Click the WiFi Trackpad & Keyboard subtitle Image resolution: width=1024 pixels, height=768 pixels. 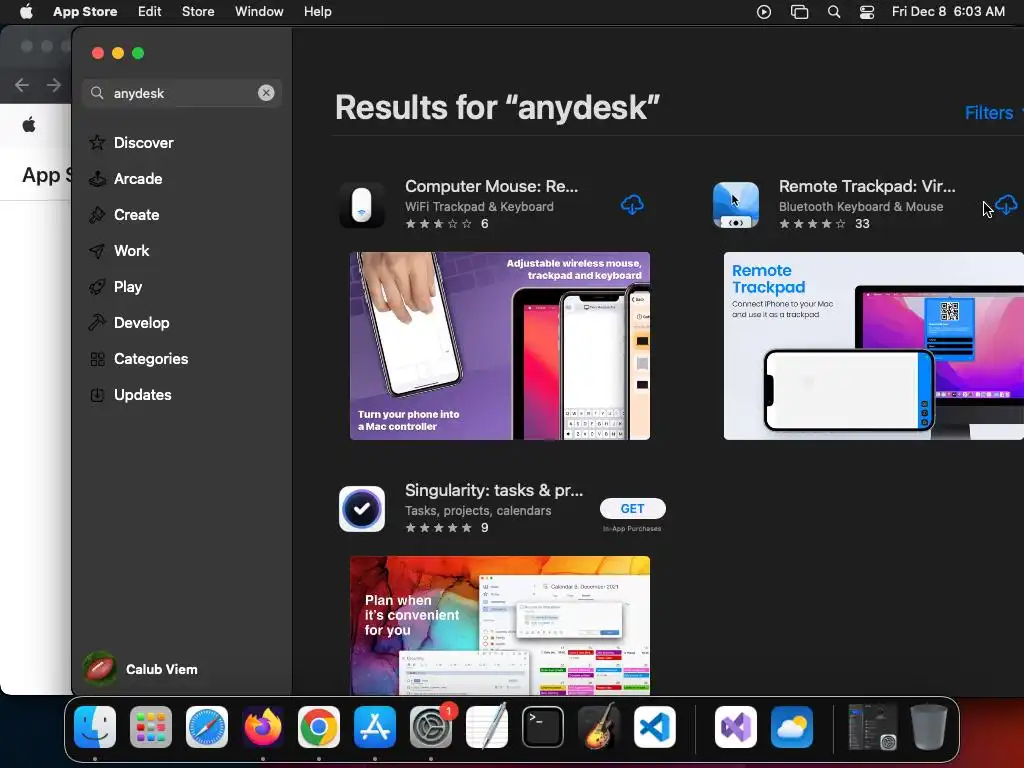click(479, 206)
